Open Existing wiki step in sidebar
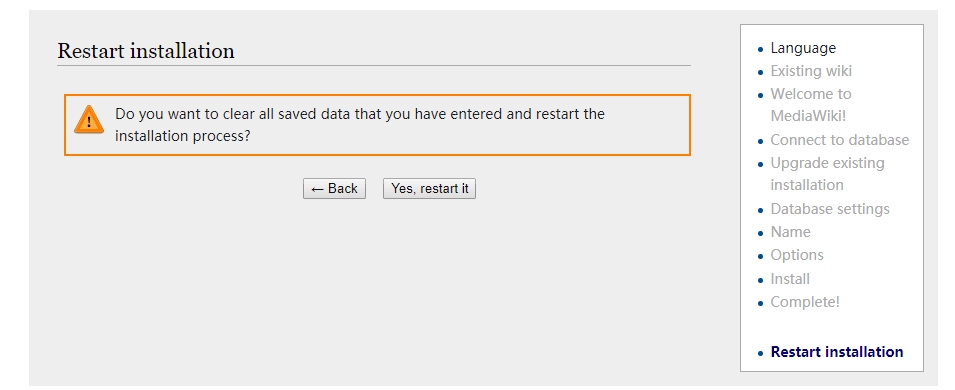The height and width of the screenshot is (390, 955). pos(811,71)
